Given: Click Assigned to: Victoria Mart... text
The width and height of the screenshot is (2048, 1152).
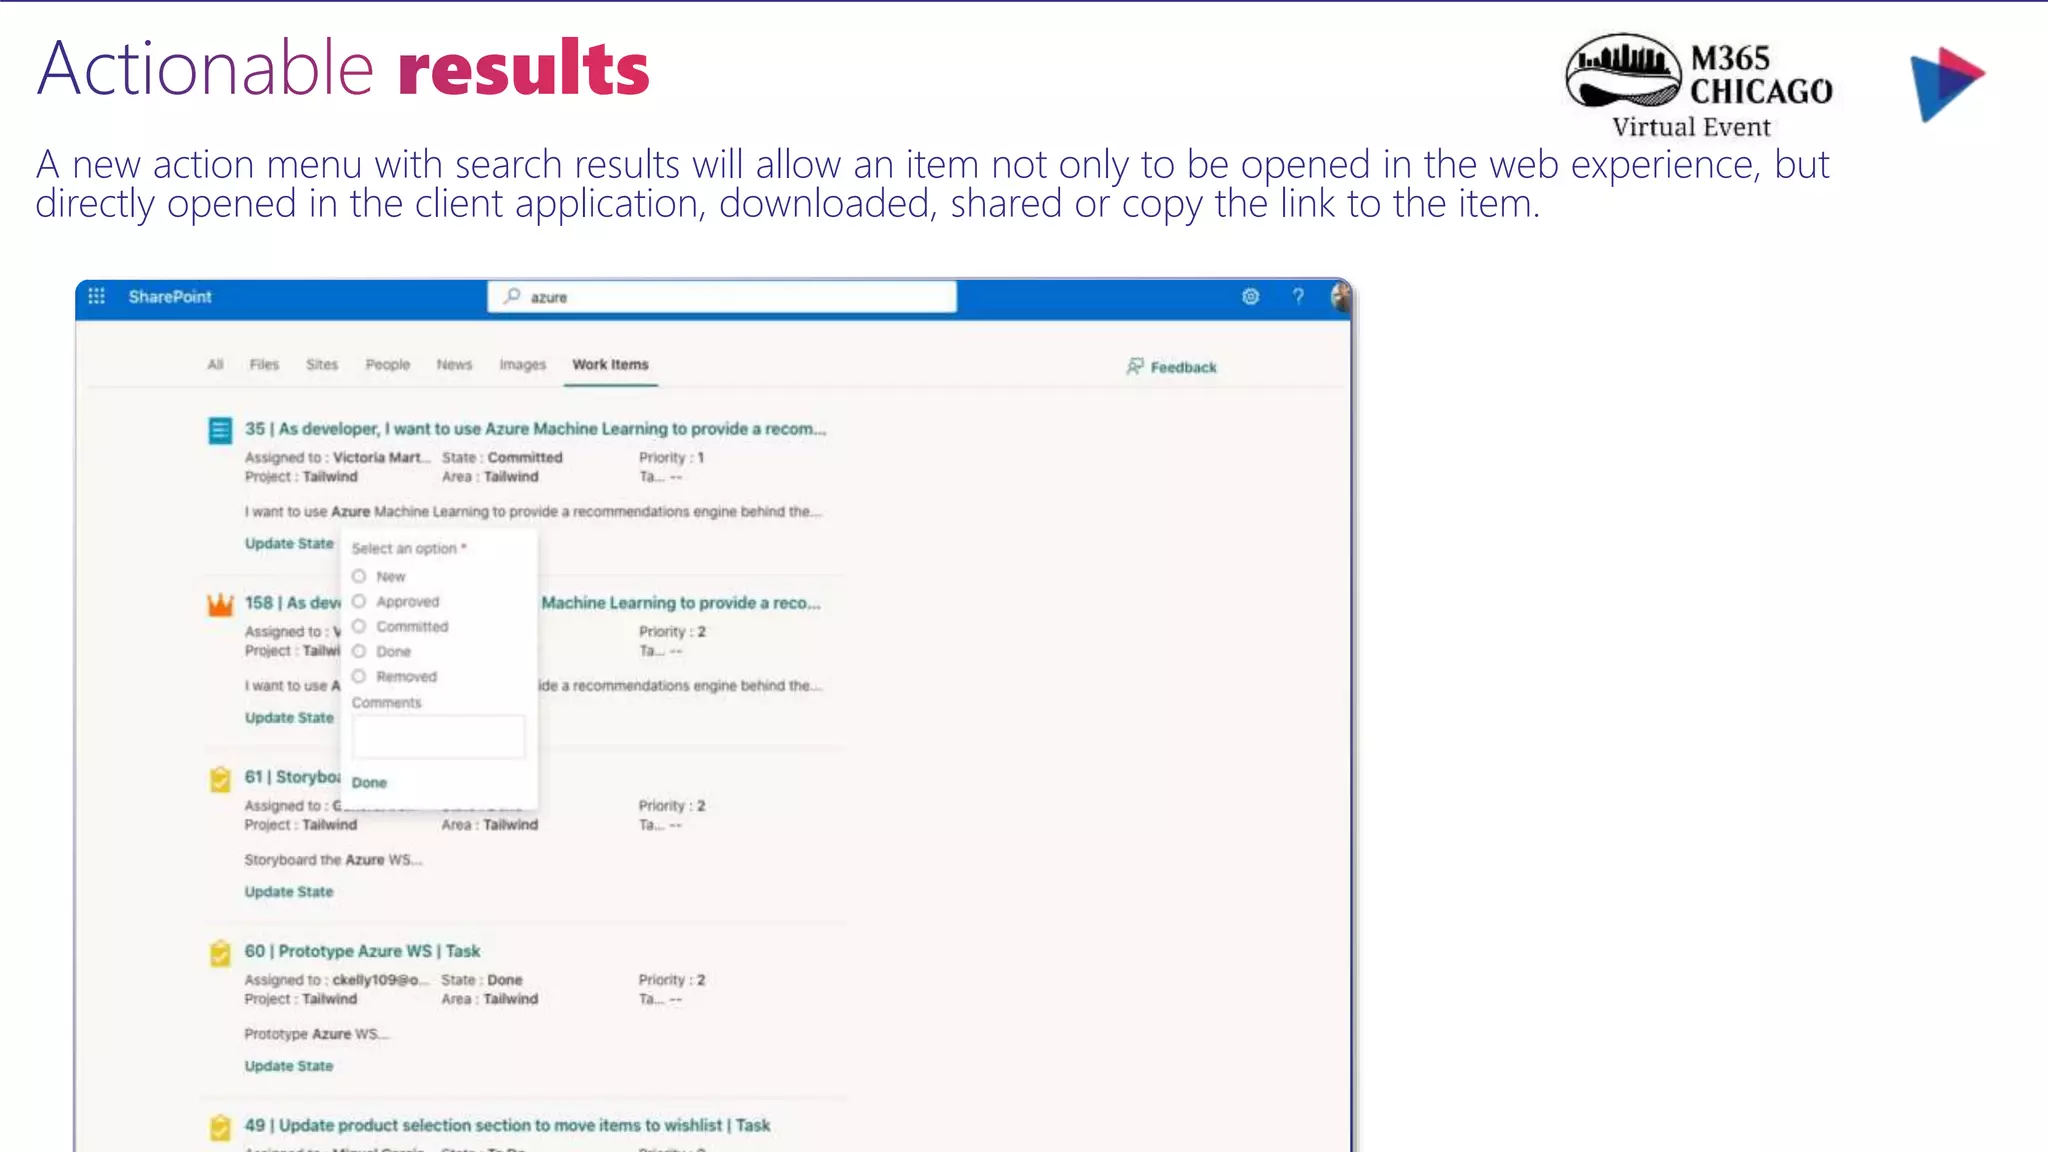Looking at the screenshot, I should pyautogui.click(x=337, y=457).
